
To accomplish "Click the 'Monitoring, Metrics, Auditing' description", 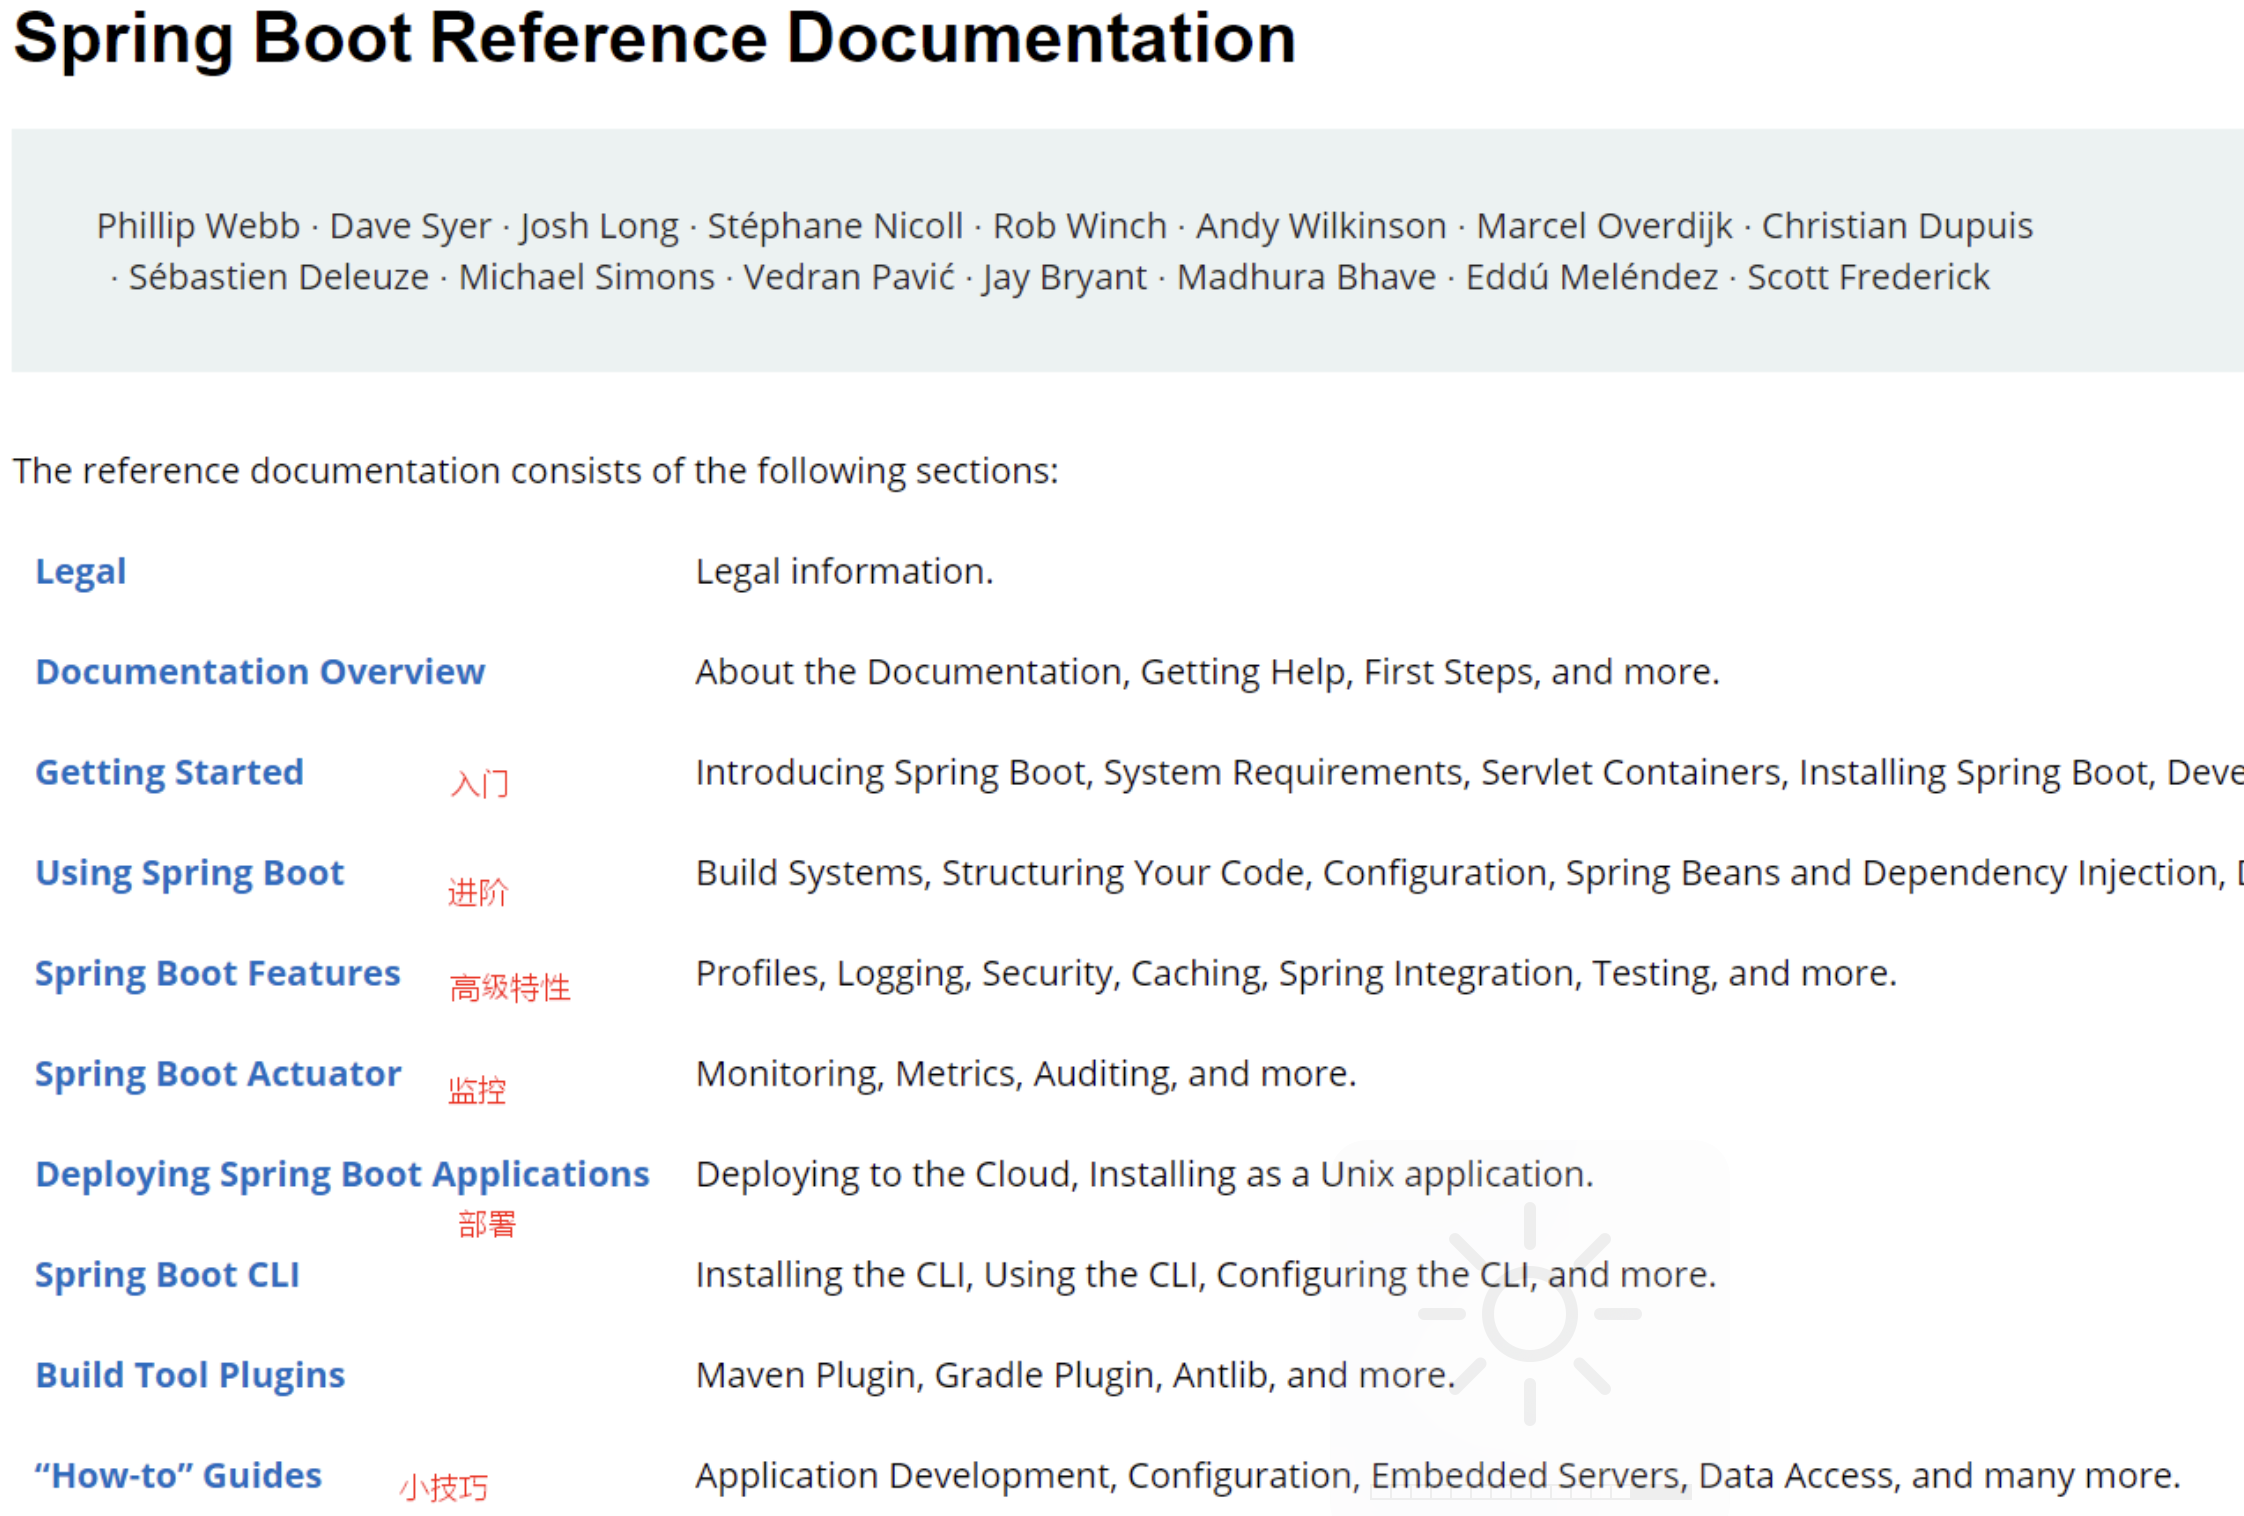I will (1026, 1074).
